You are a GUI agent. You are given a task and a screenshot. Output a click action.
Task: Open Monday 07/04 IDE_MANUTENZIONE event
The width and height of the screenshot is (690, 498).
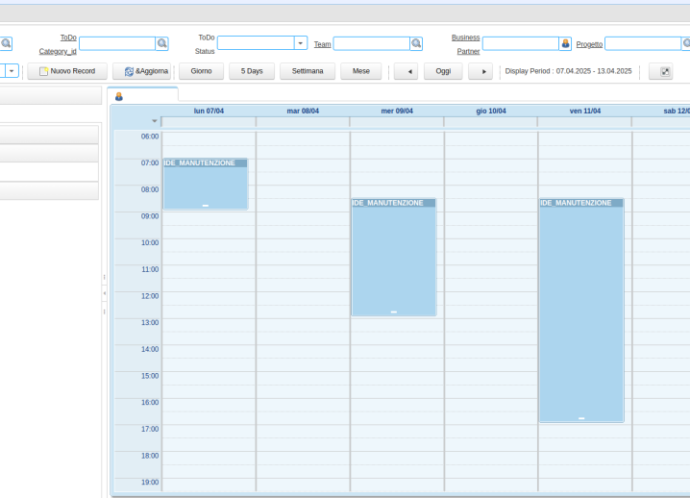click(x=204, y=183)
